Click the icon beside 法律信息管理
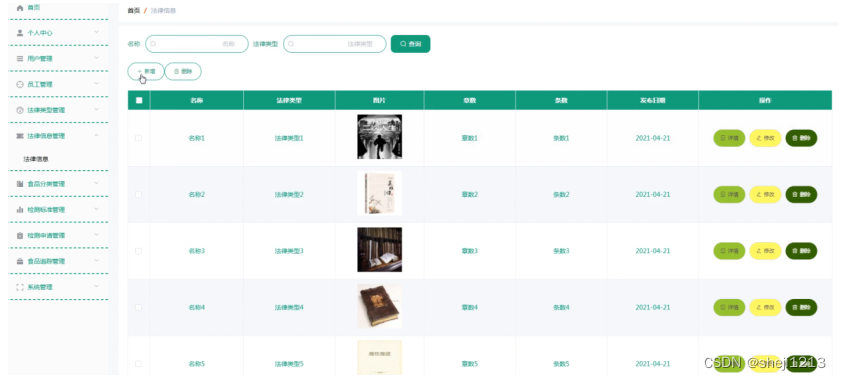 pos(20,136)
